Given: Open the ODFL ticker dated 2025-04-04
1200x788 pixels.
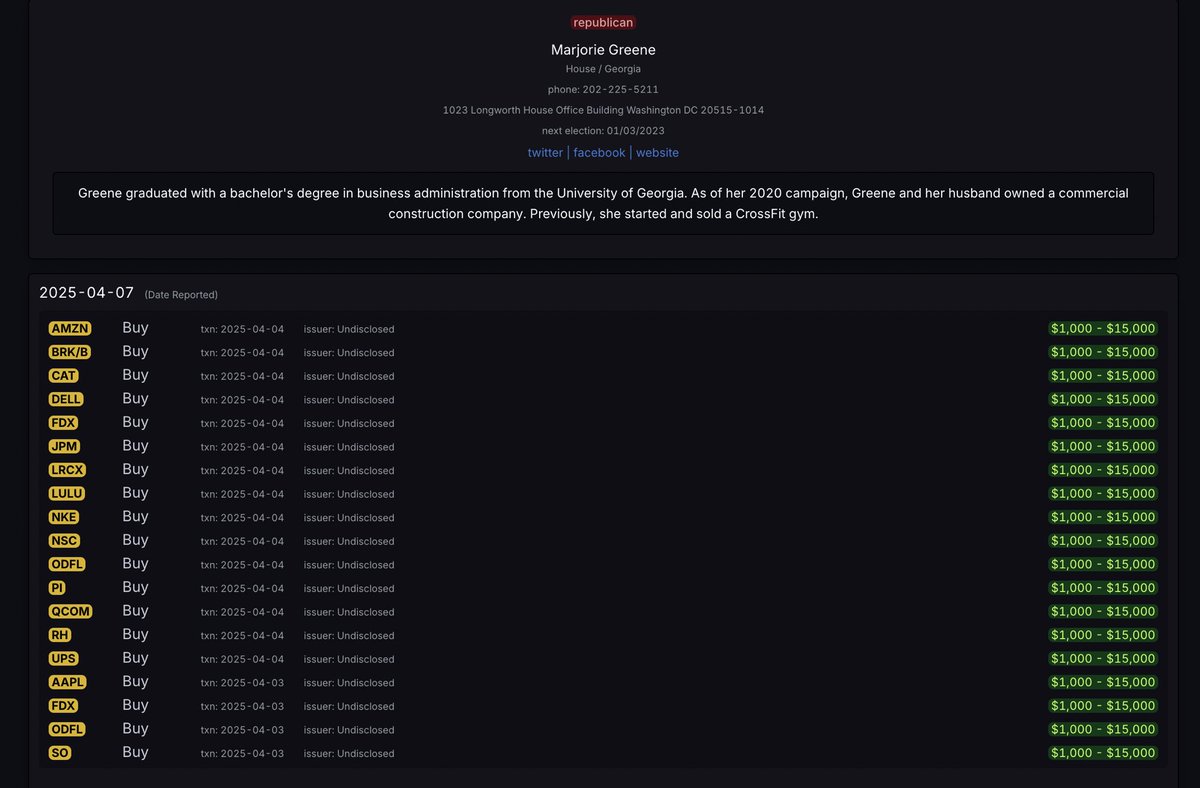Looking at the screenshot, I should 68,564.
